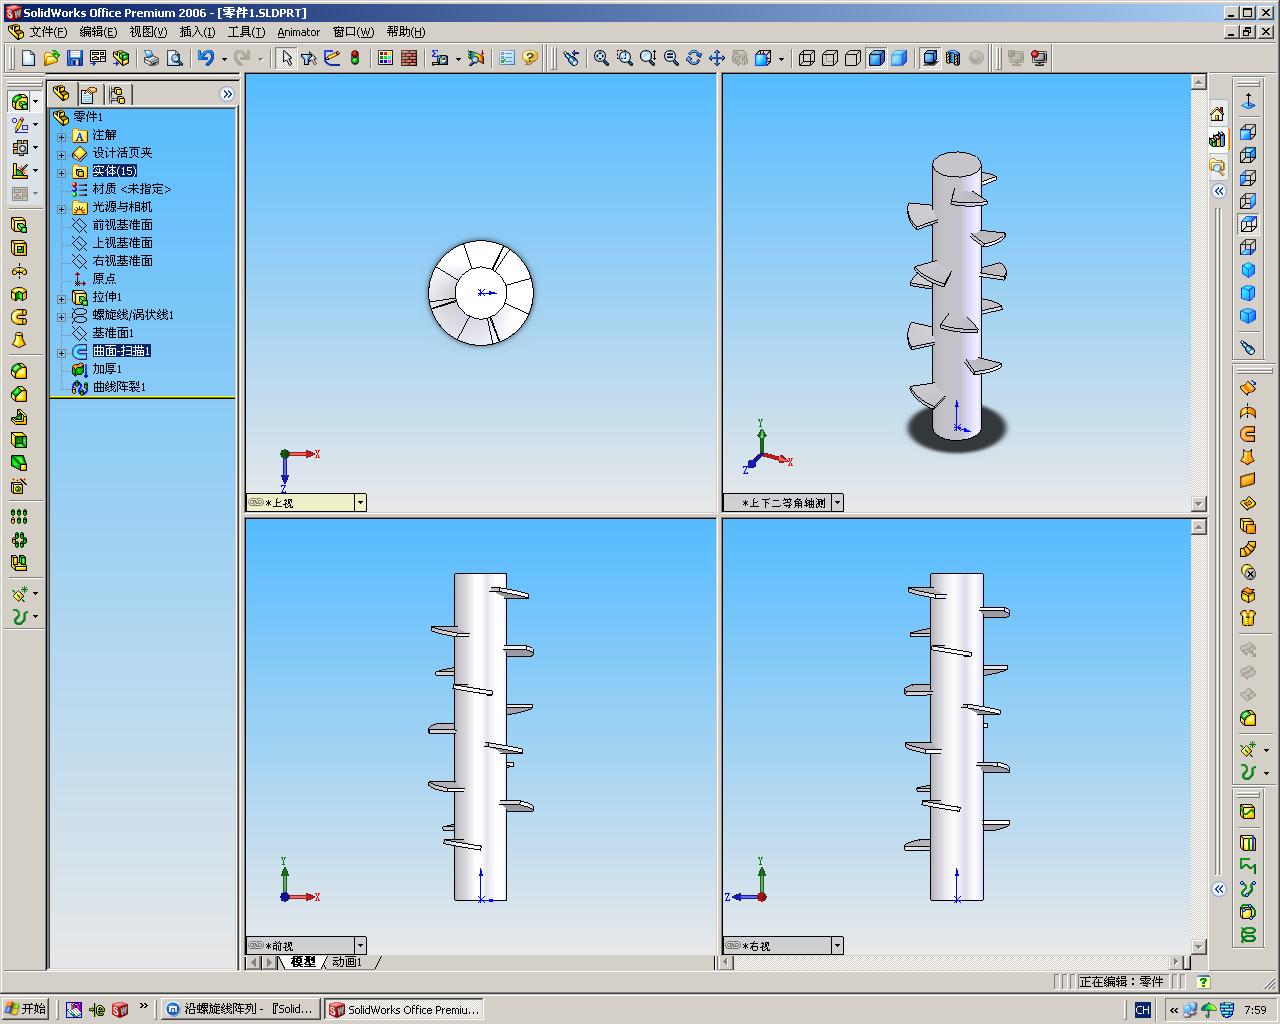
Task: Collapse the feature tree panel with chevron
Action: pyautogui.click(x=227, y=94)
